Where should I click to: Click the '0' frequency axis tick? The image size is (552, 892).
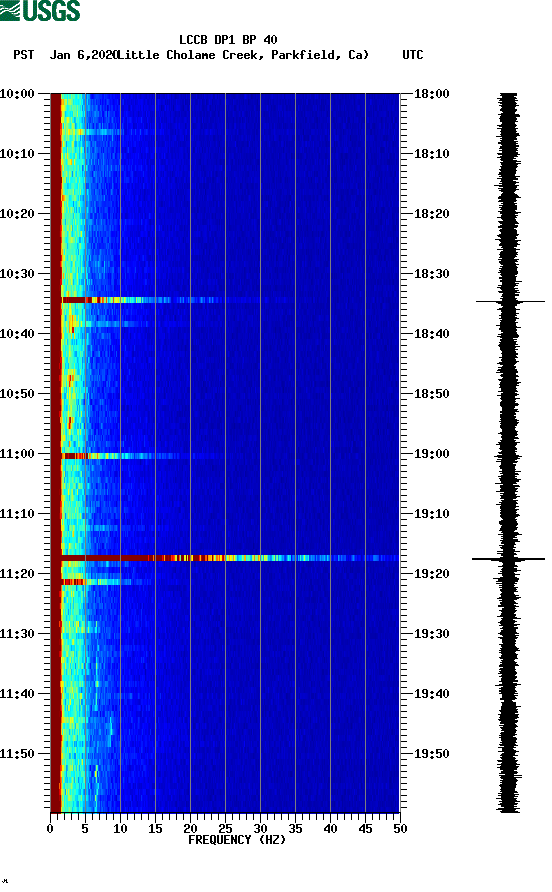point(50,829)
